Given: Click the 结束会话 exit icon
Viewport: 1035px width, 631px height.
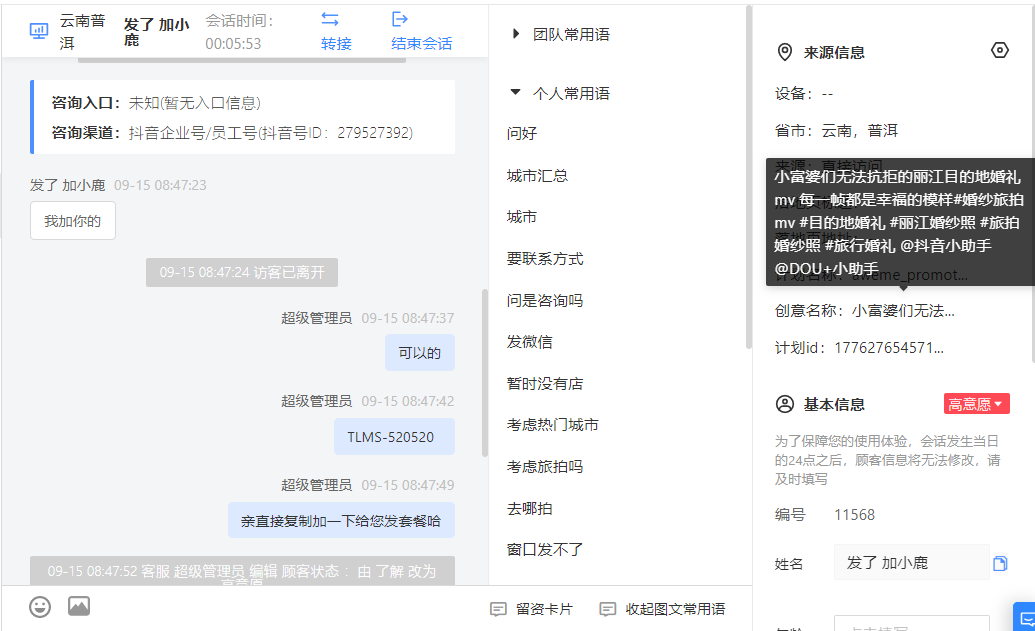Looking at the screenshot, I should click(x=399, y=19).
